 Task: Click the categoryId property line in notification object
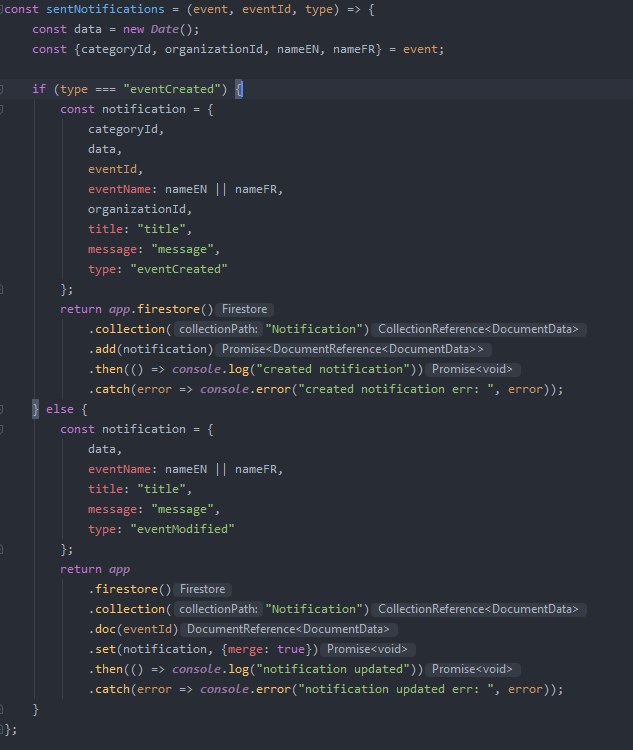point(125,129)
